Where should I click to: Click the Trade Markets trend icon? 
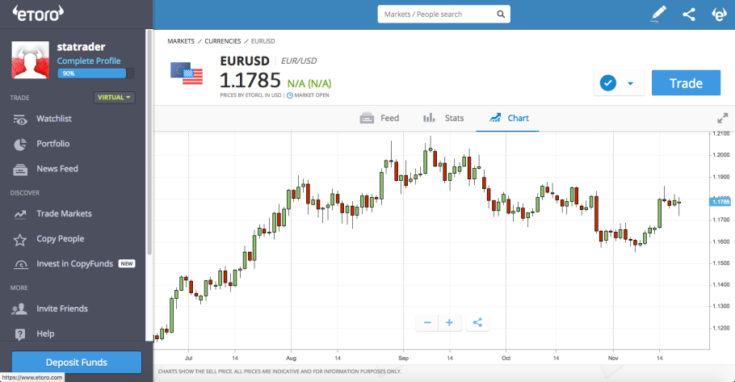coord(20,214)
